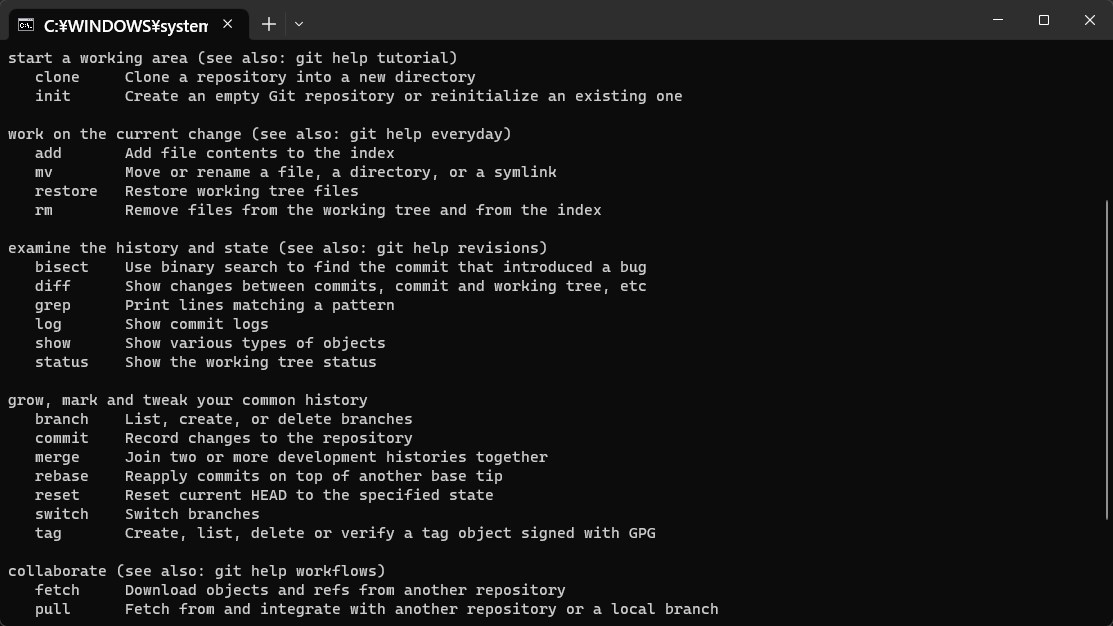The width and height of the screenshot is (1113, 626).
Task: Close the terminal window
Action: coord(1090,20)
